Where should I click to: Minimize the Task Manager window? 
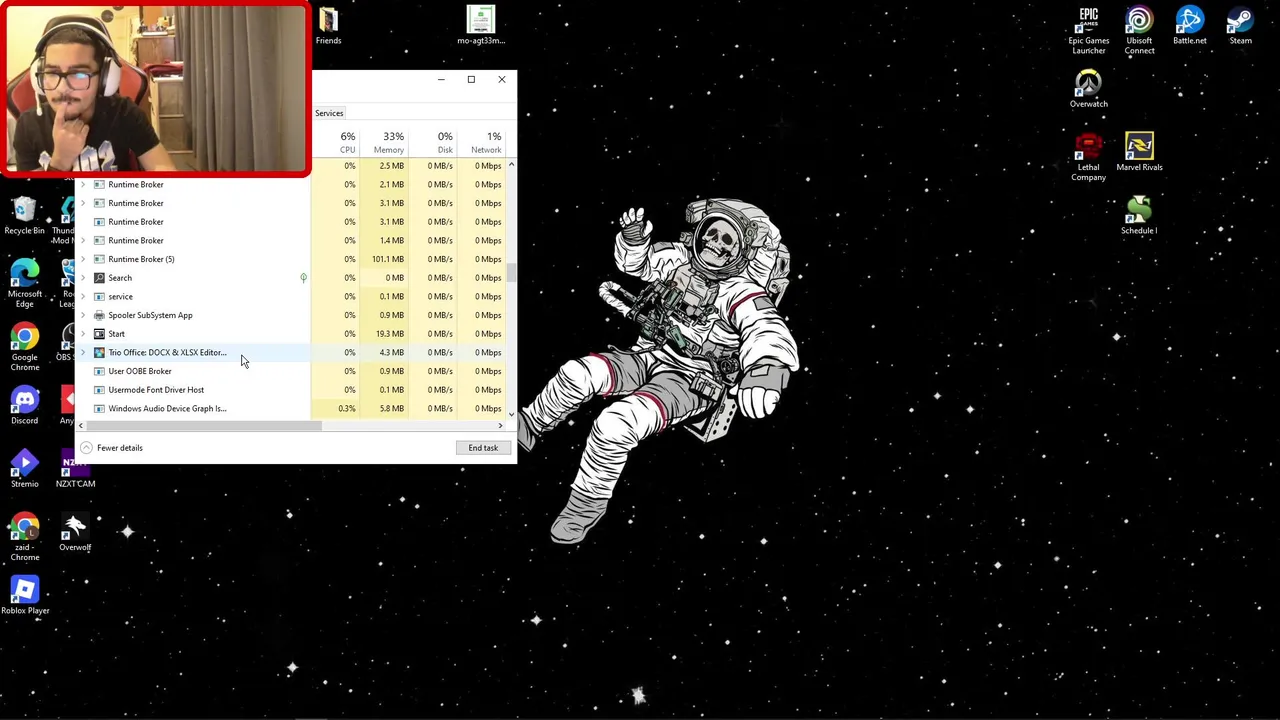click(441, 79)
